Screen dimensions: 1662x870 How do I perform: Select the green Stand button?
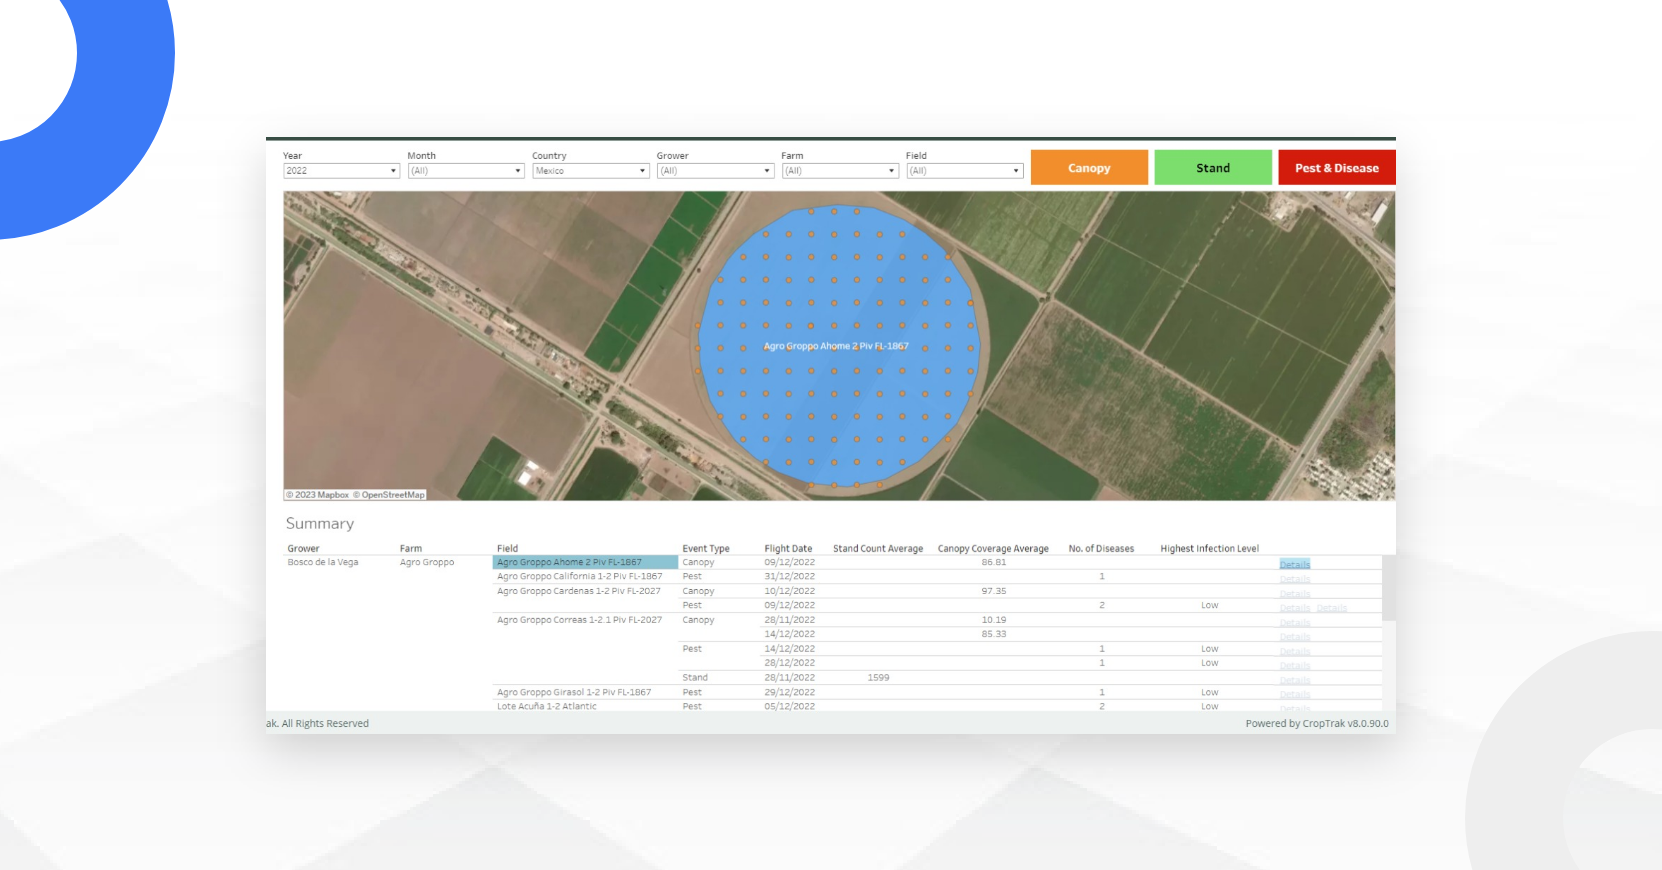point(1213,168)
